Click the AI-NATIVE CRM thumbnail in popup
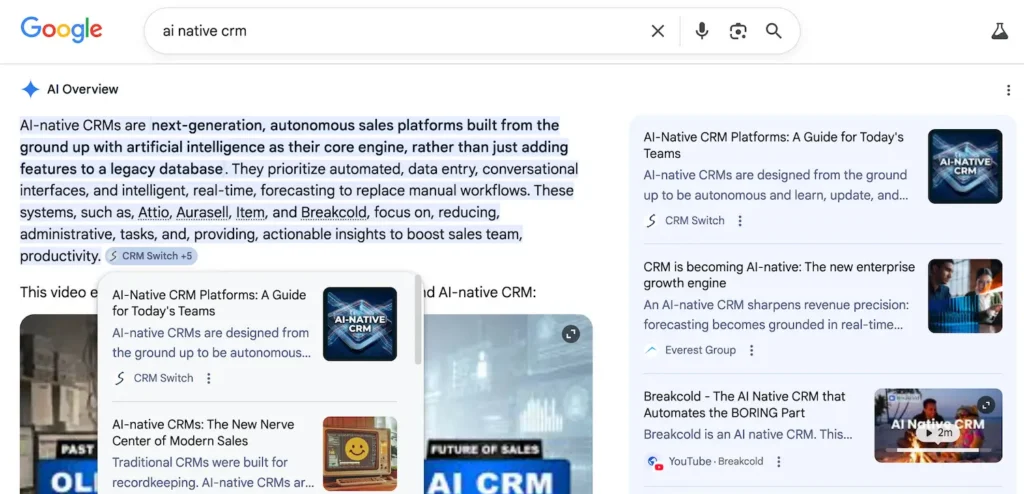Image resolution: width=1024 pixels, height=494 pixels. tap(360, 323)
